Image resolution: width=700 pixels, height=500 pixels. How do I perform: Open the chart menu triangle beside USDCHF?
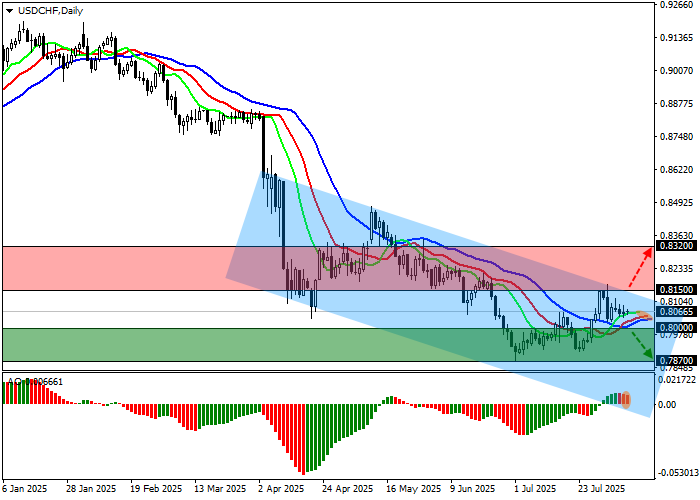tap(9, 11)
